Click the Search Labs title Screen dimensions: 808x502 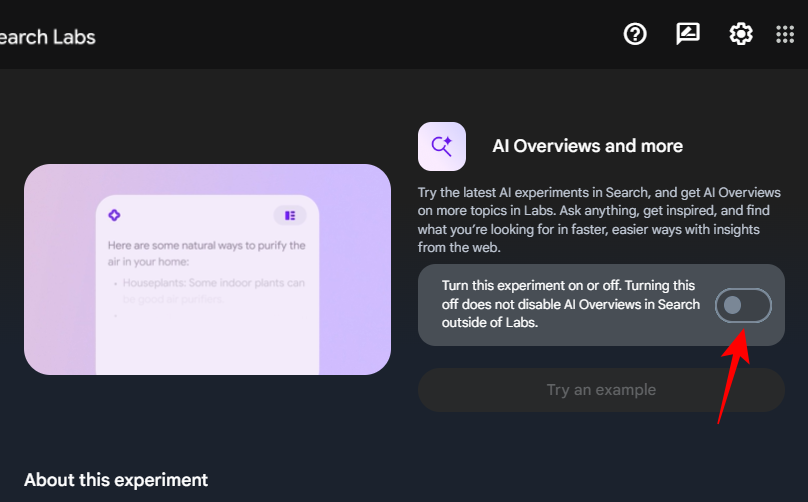47,37
